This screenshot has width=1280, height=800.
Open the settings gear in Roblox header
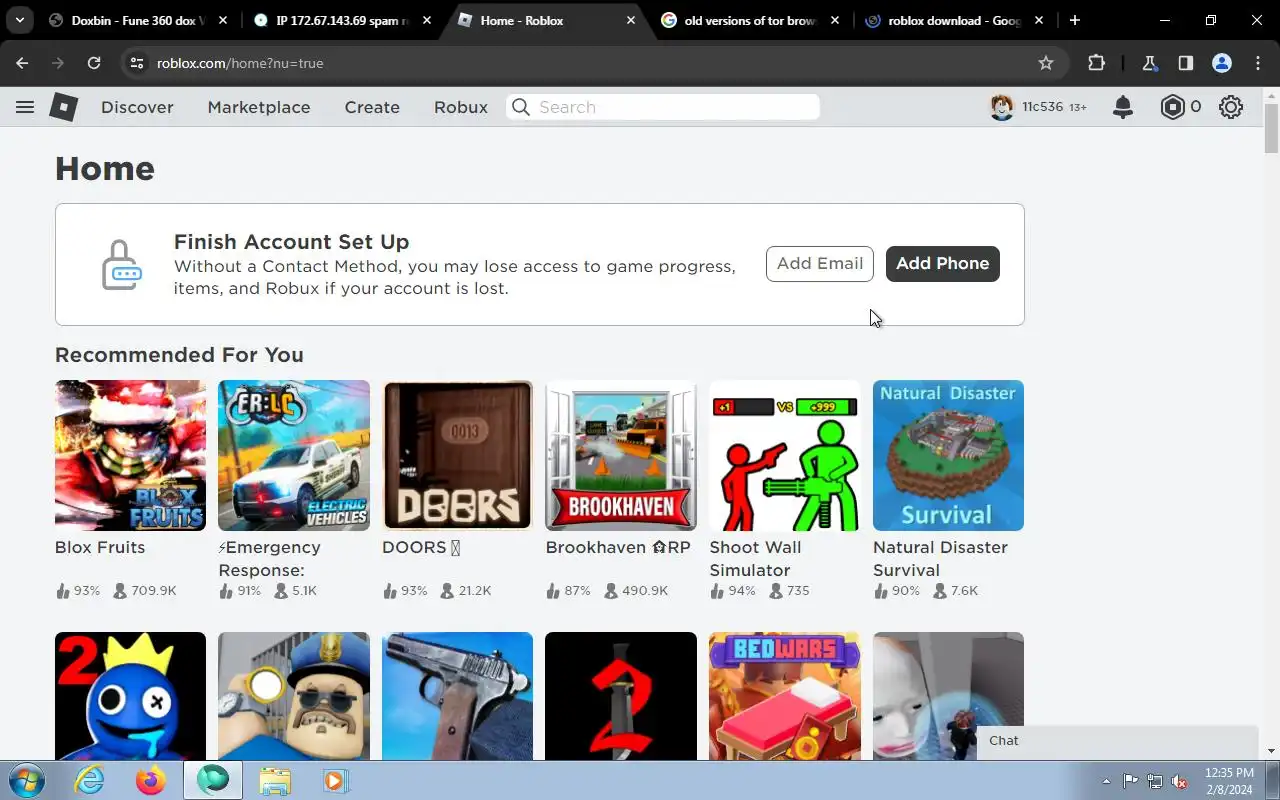coord(1231,107)
